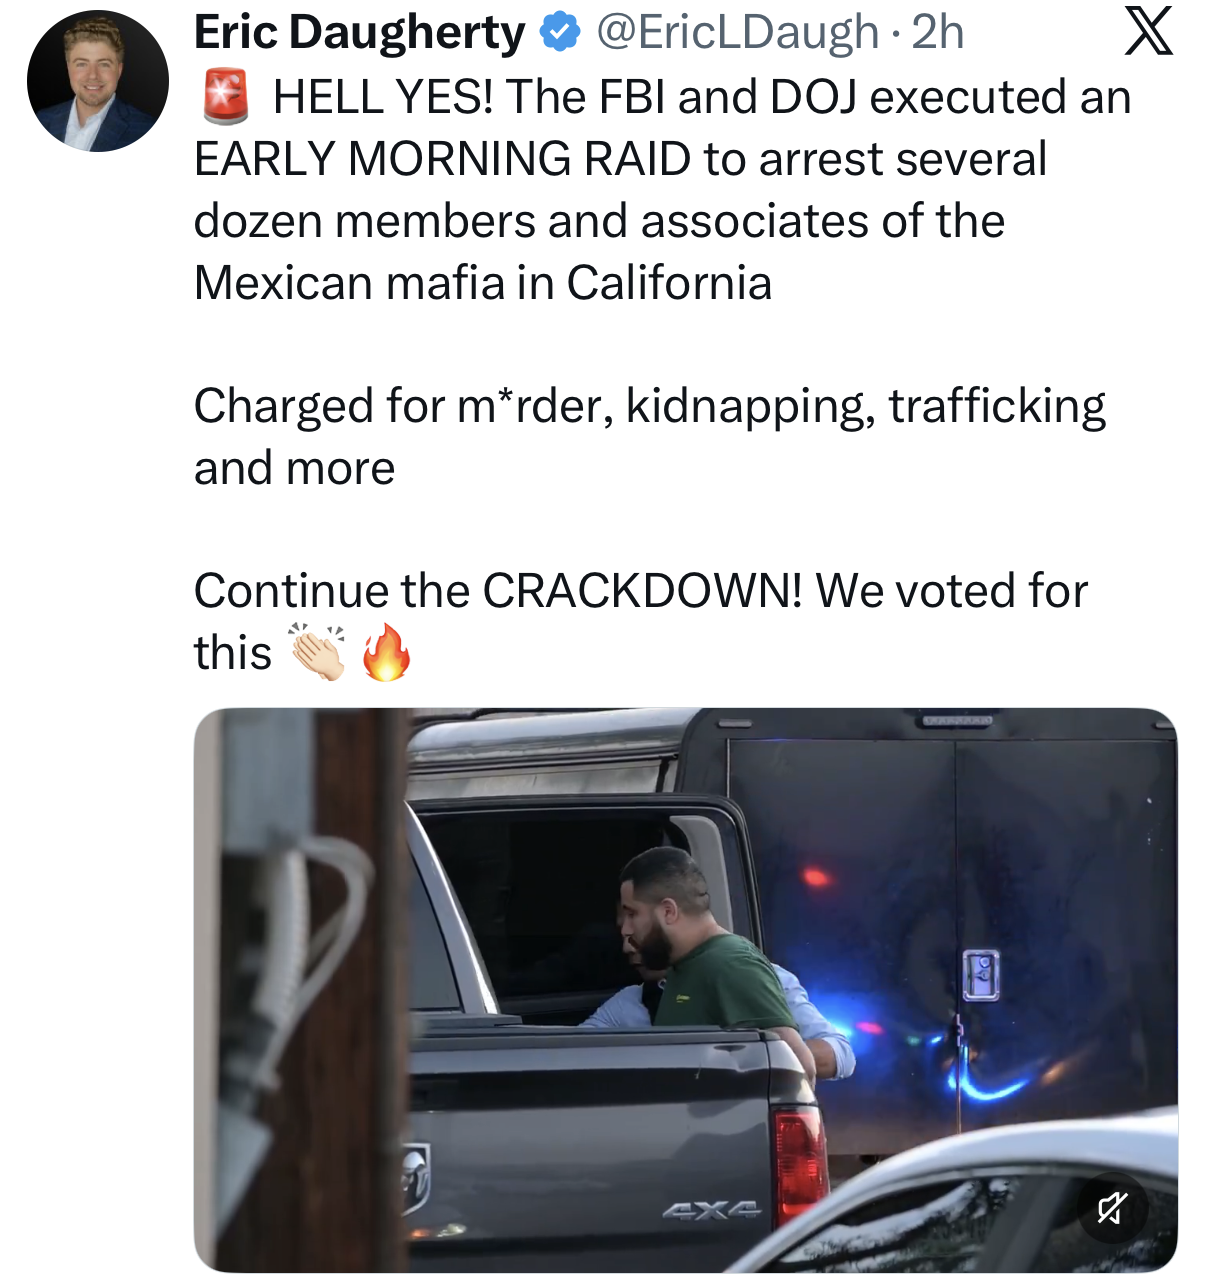Click the 4X4 badge on the truck

pyautogui.click(x=711, y=1211)
